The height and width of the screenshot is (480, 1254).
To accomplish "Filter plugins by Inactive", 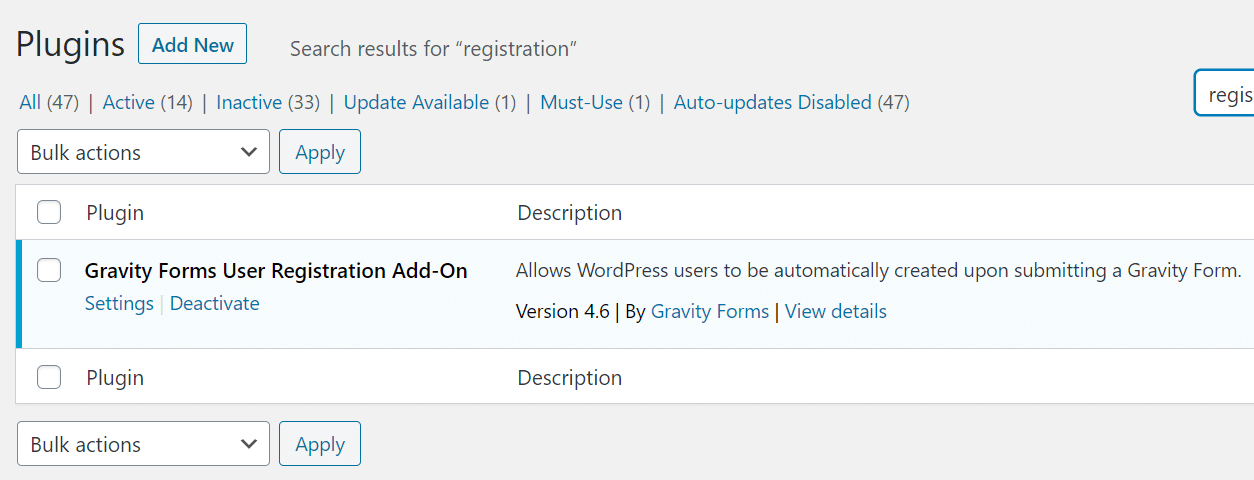I will pos(249,102).
